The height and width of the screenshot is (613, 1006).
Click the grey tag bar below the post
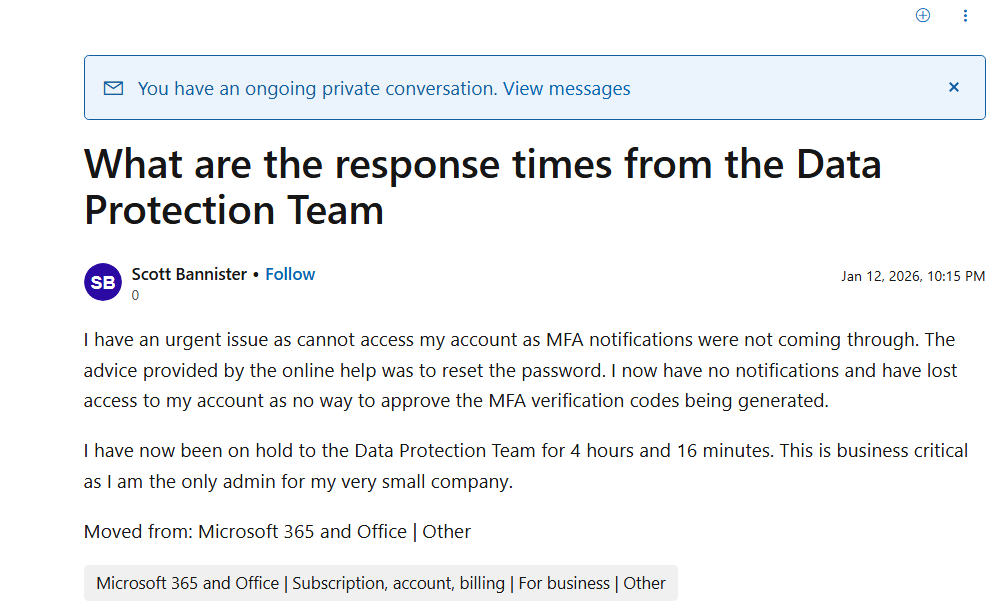[380, 583]
